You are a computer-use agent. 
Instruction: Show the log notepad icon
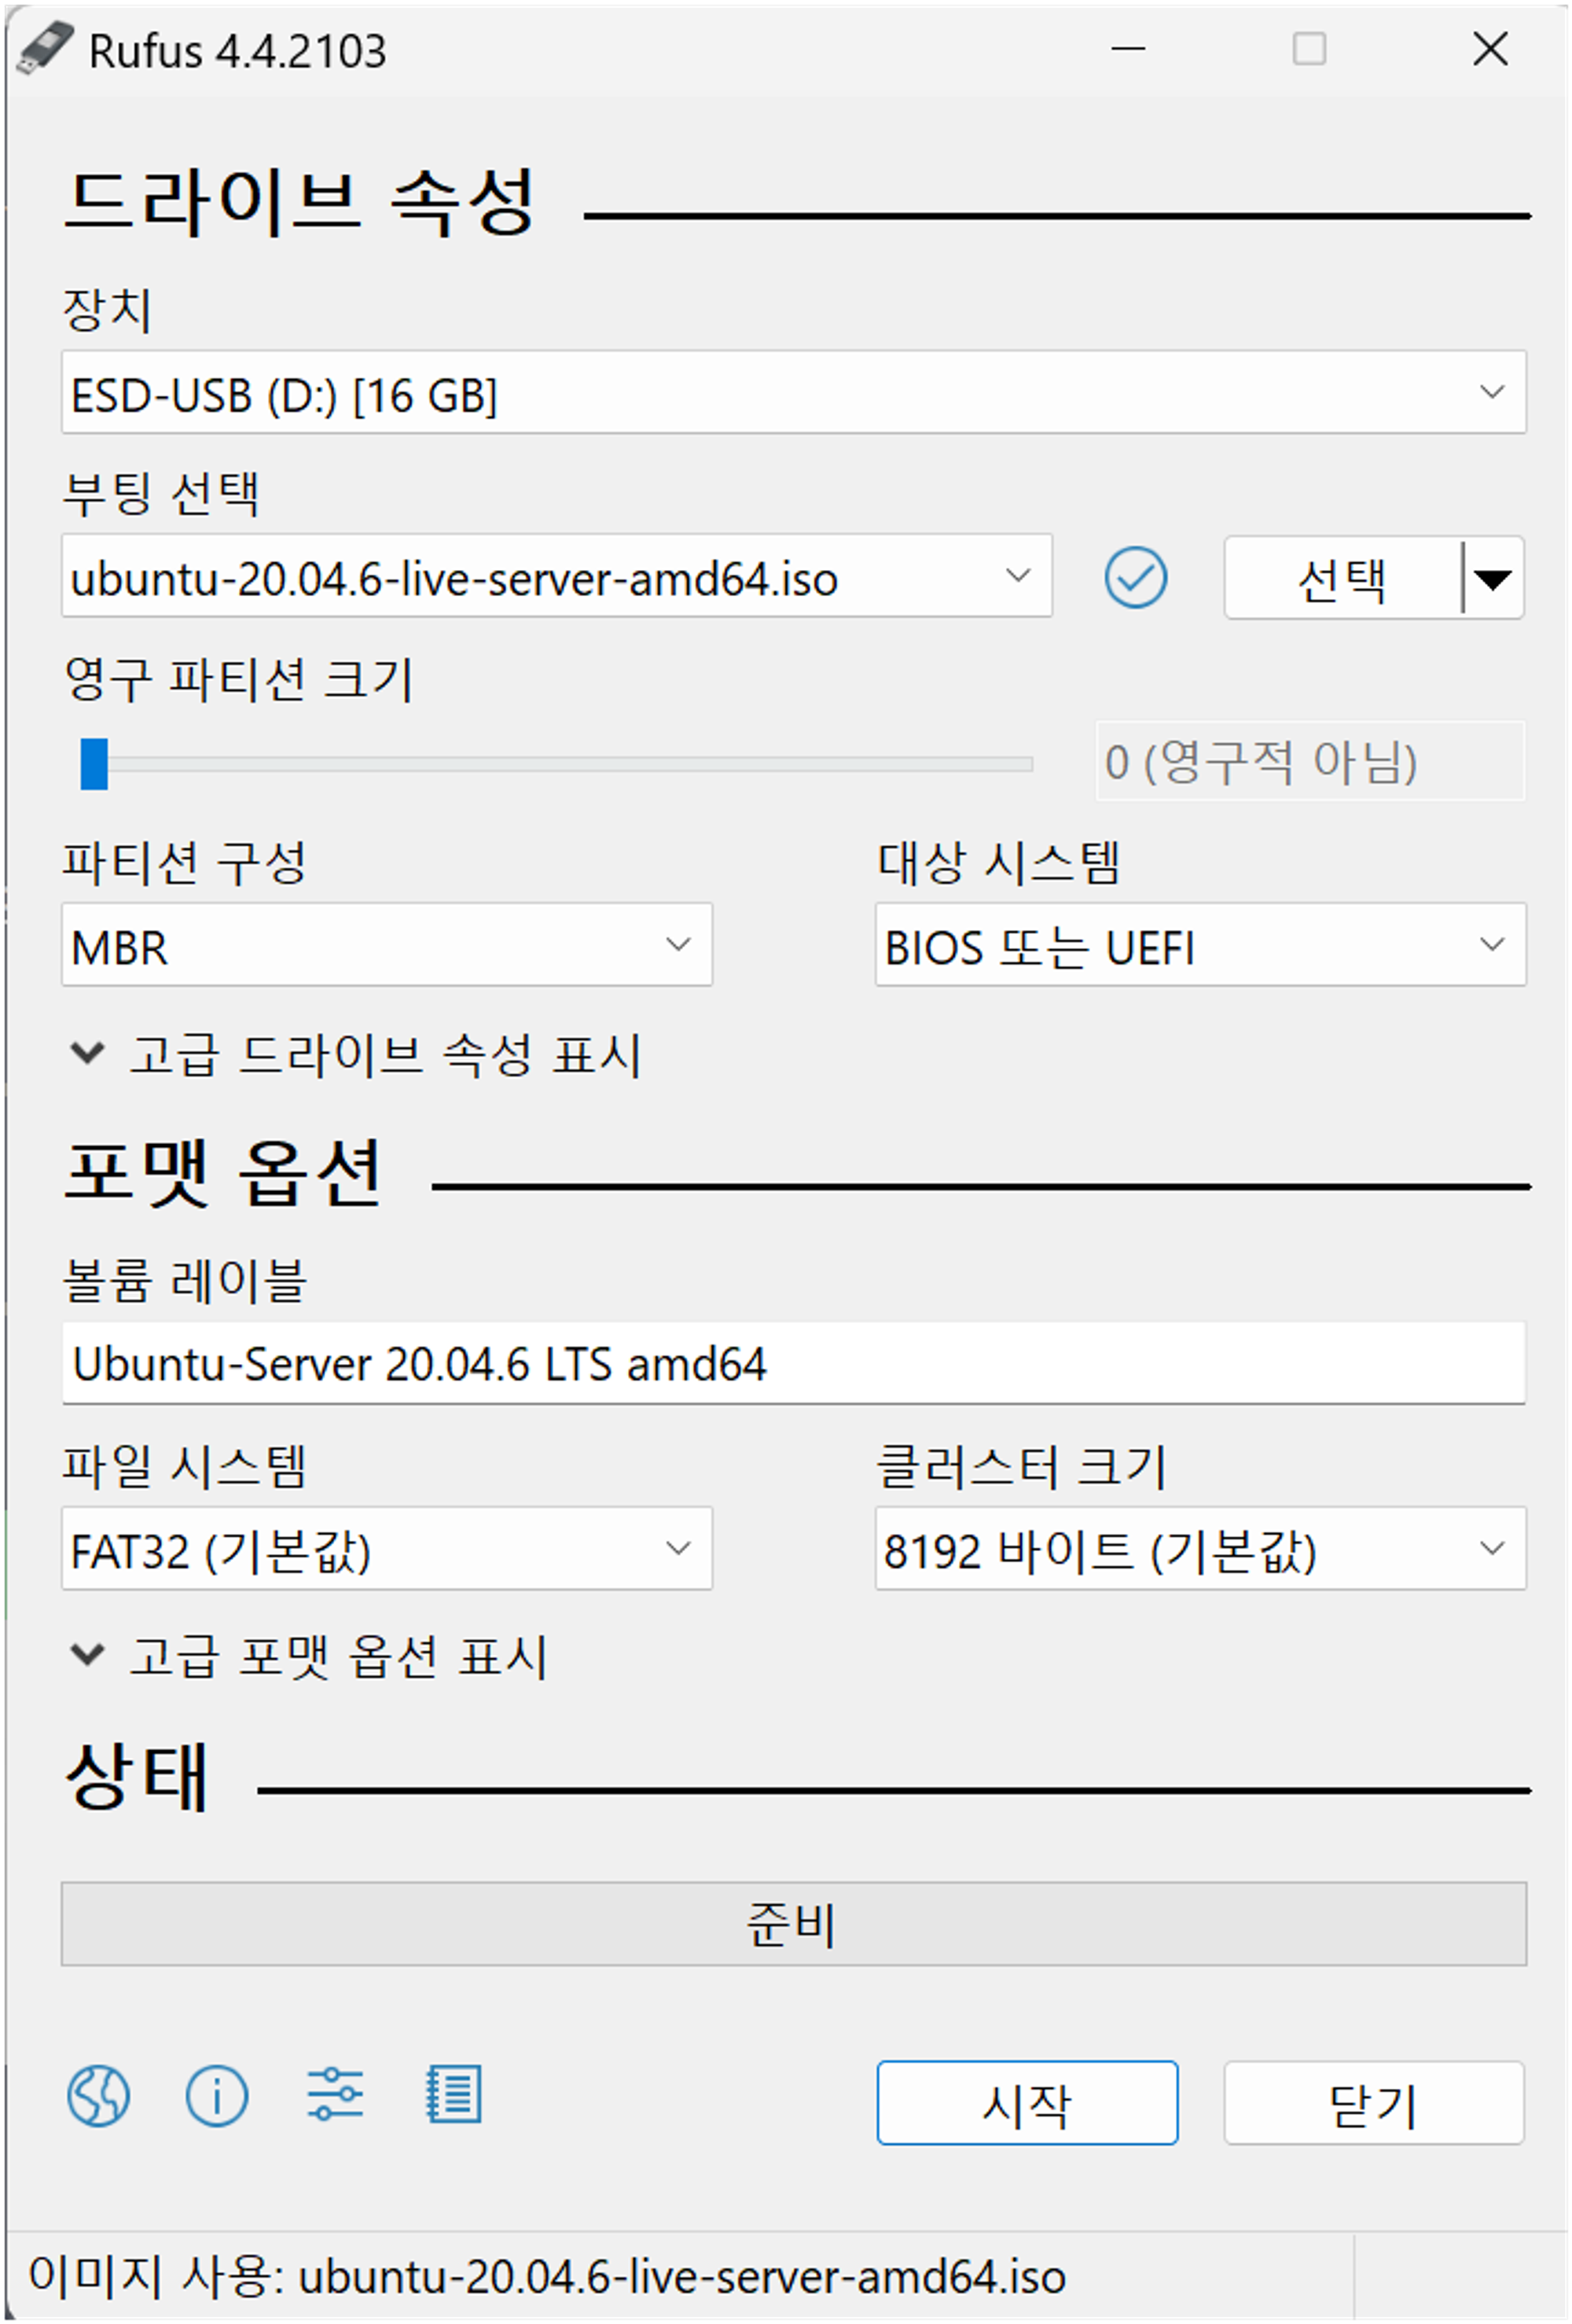tap(453, 2095)
